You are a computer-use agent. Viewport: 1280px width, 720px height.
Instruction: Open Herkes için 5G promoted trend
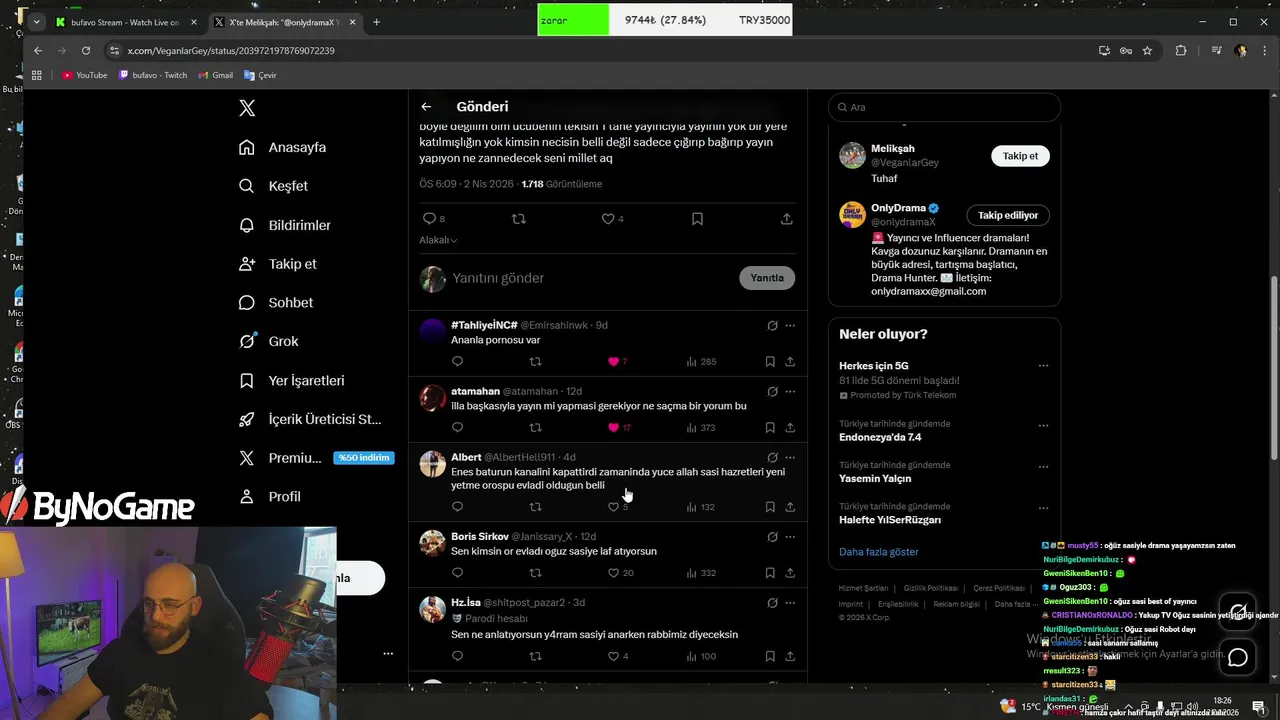874,366
